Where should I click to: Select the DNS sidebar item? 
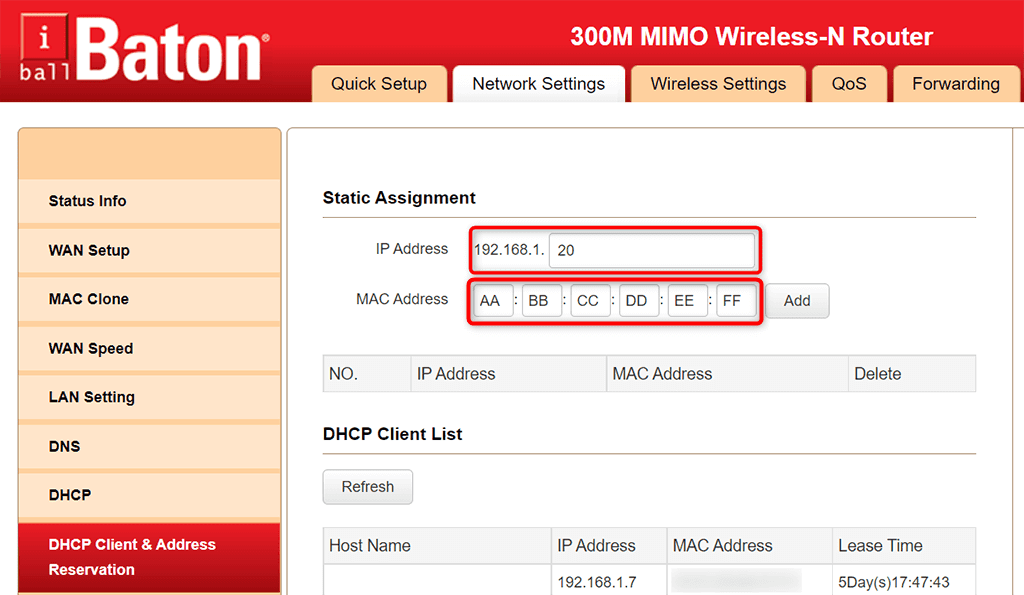tap(150, 446)
